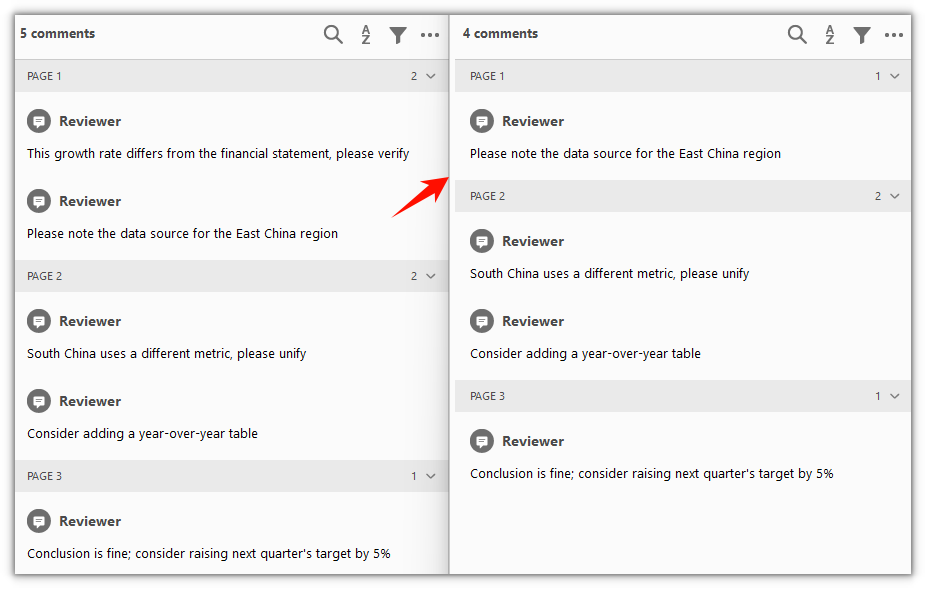This screenshot has height=589, width=926.
Task: Filter comments in the 5 comments panel
Action: (x=398, y=35)
